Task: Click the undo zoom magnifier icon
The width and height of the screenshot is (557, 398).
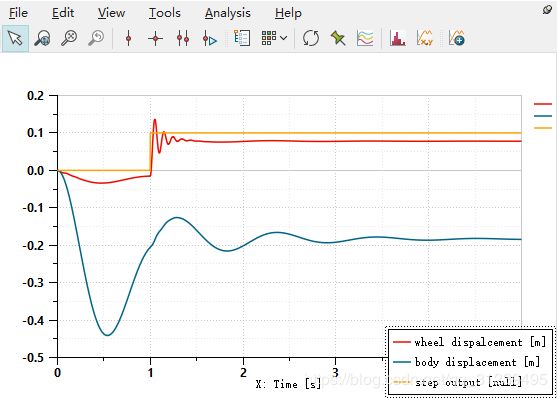Action: tap(96, 38)
